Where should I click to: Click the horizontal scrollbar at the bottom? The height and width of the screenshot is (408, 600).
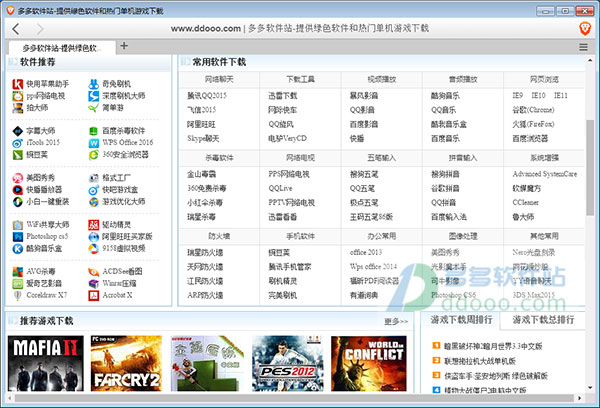[294, 398]
